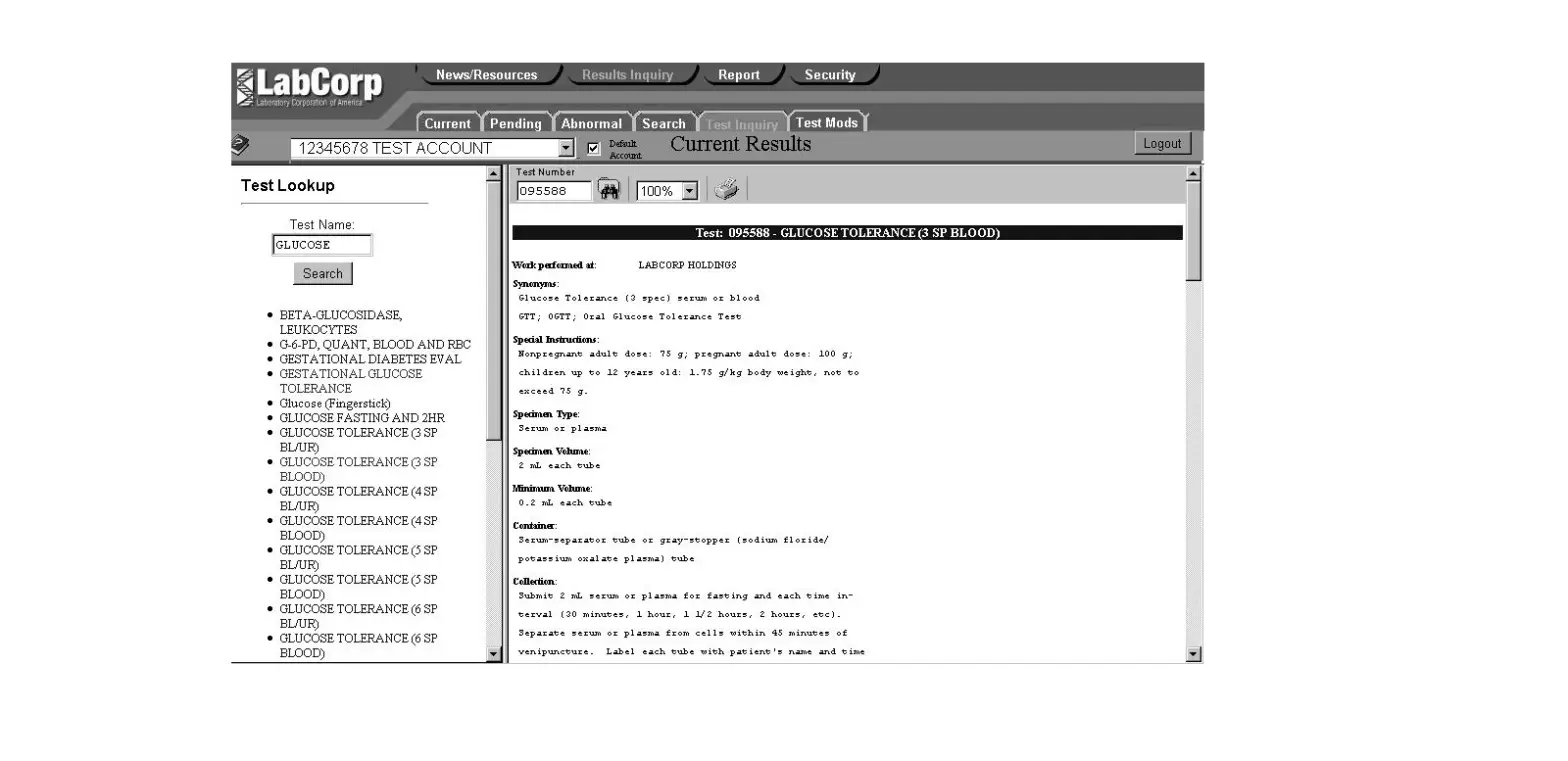Open the News/Resources menu
1568x761 pixels.
[486, 75]
